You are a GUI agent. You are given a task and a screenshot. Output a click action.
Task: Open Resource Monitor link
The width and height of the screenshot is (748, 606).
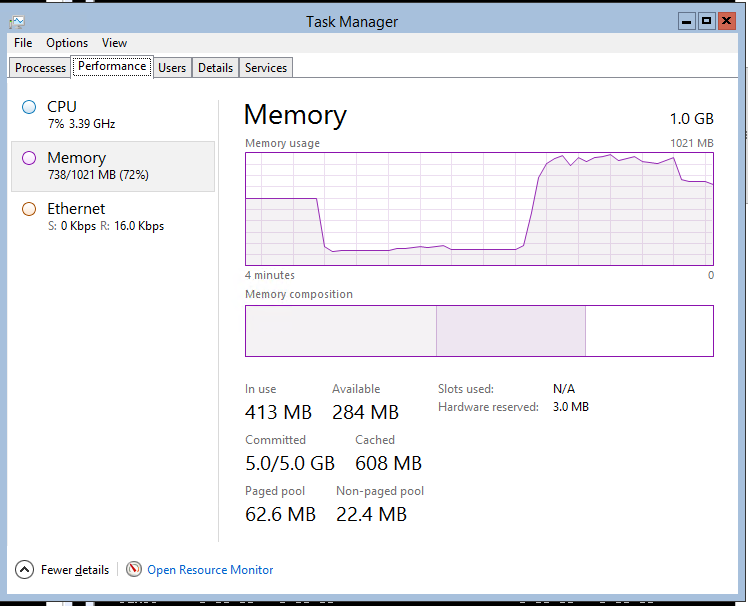pyautogui.click(x=210, y=570)
